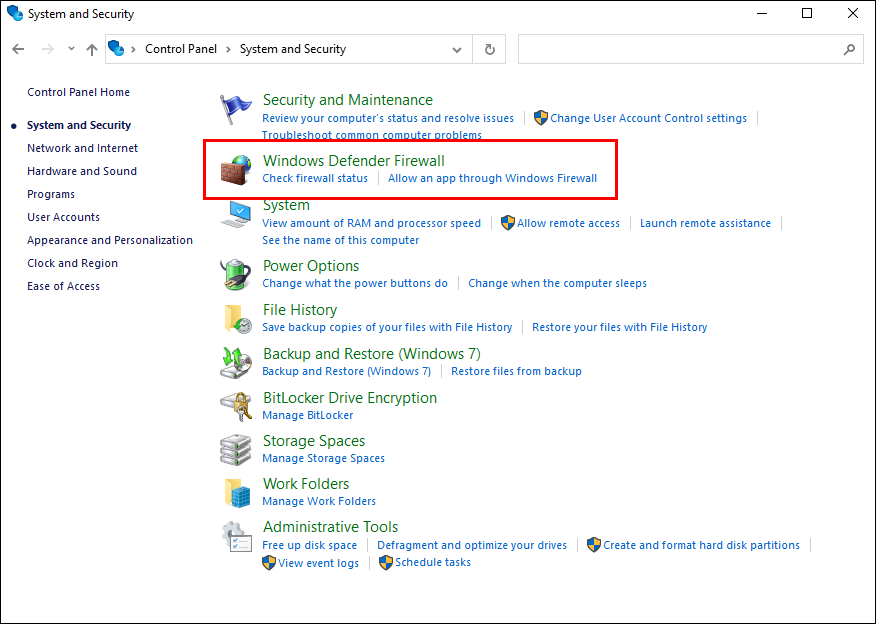Click the Security and Maintenance flag icon

click(235, 109)
